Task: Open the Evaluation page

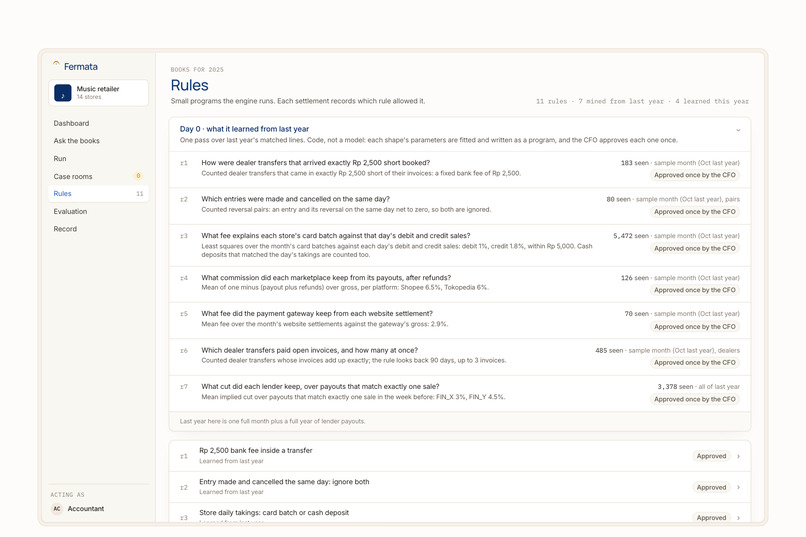Action: pos(99,211)
